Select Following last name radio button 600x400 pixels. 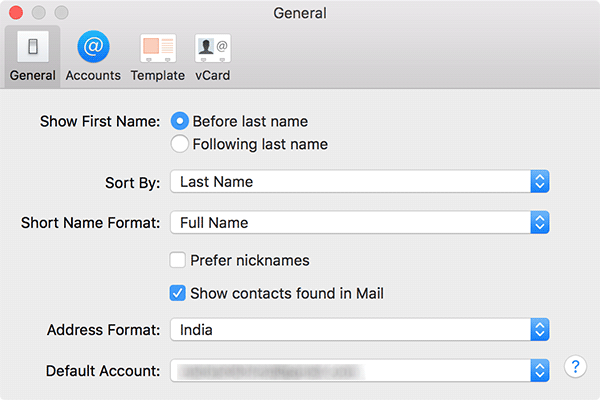tap(179, 144)
